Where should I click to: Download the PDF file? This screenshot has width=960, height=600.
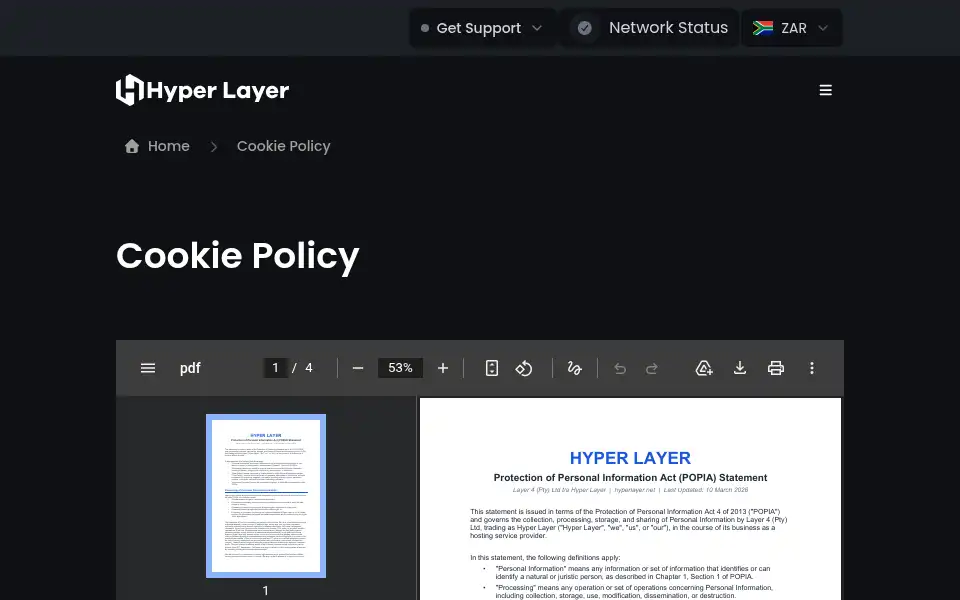point(740,368)
